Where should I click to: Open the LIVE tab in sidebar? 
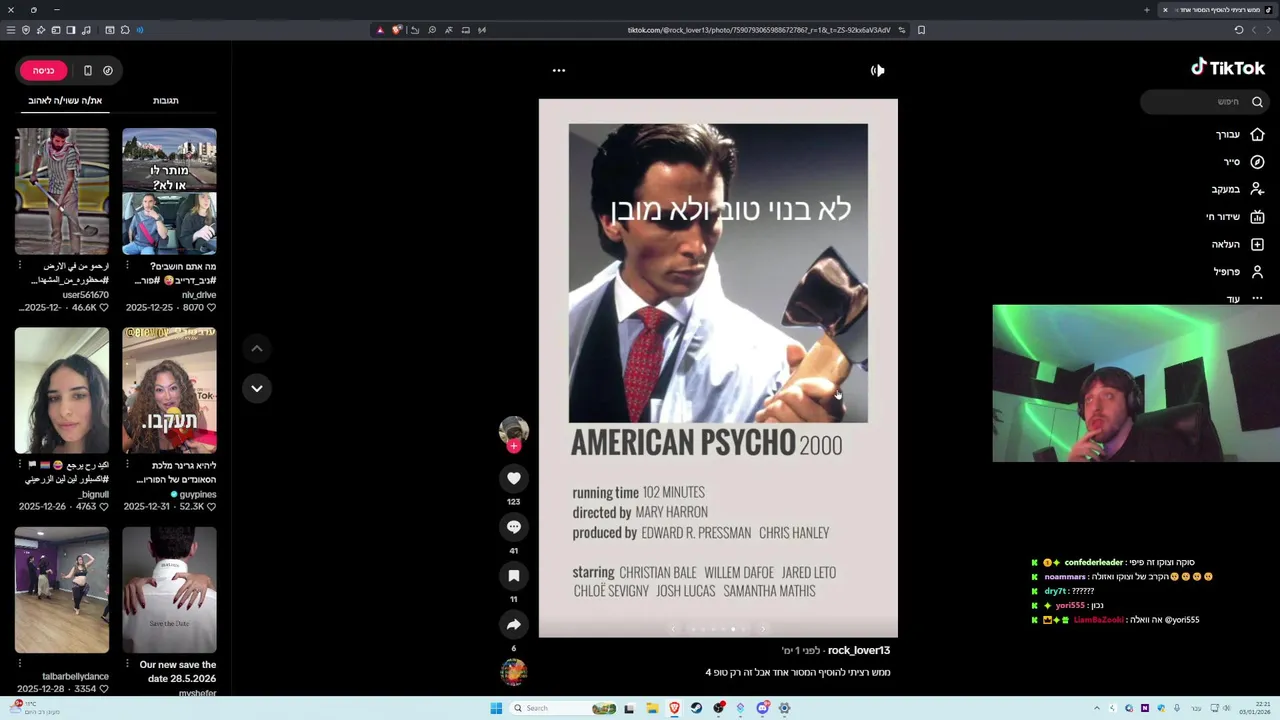pos(1235,216)
